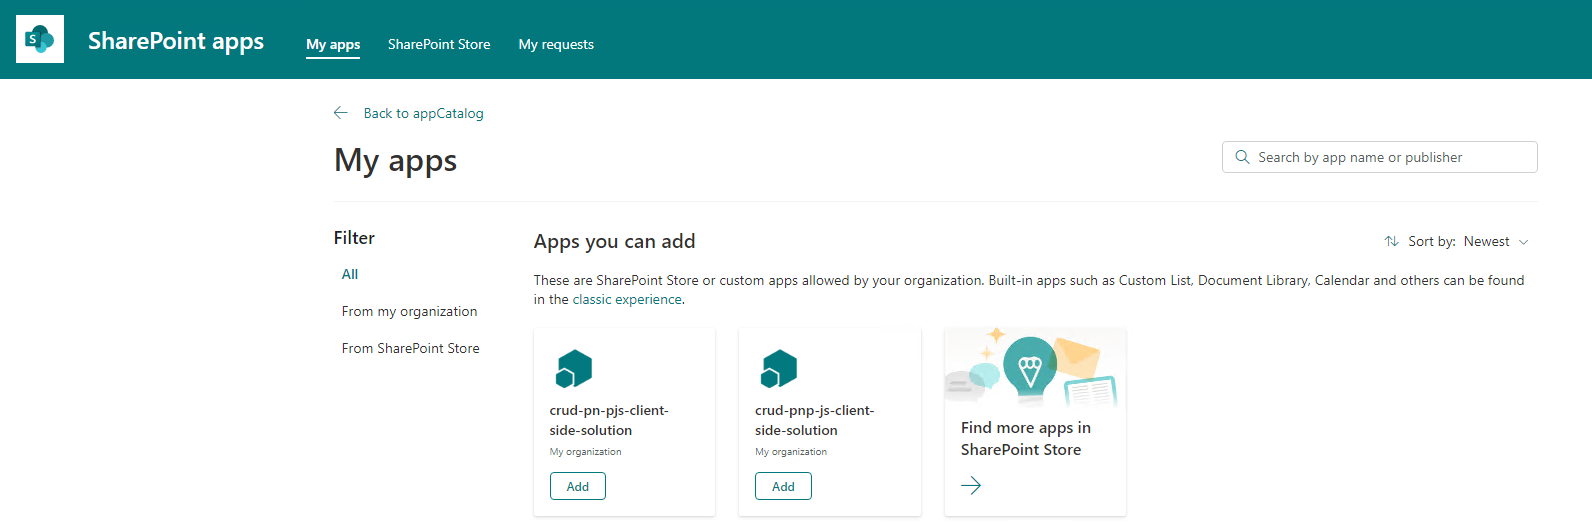Screen dimensions: 1592x524
Task: Follow the Back to appCatalog link
Action: click(x=424, y=113)
